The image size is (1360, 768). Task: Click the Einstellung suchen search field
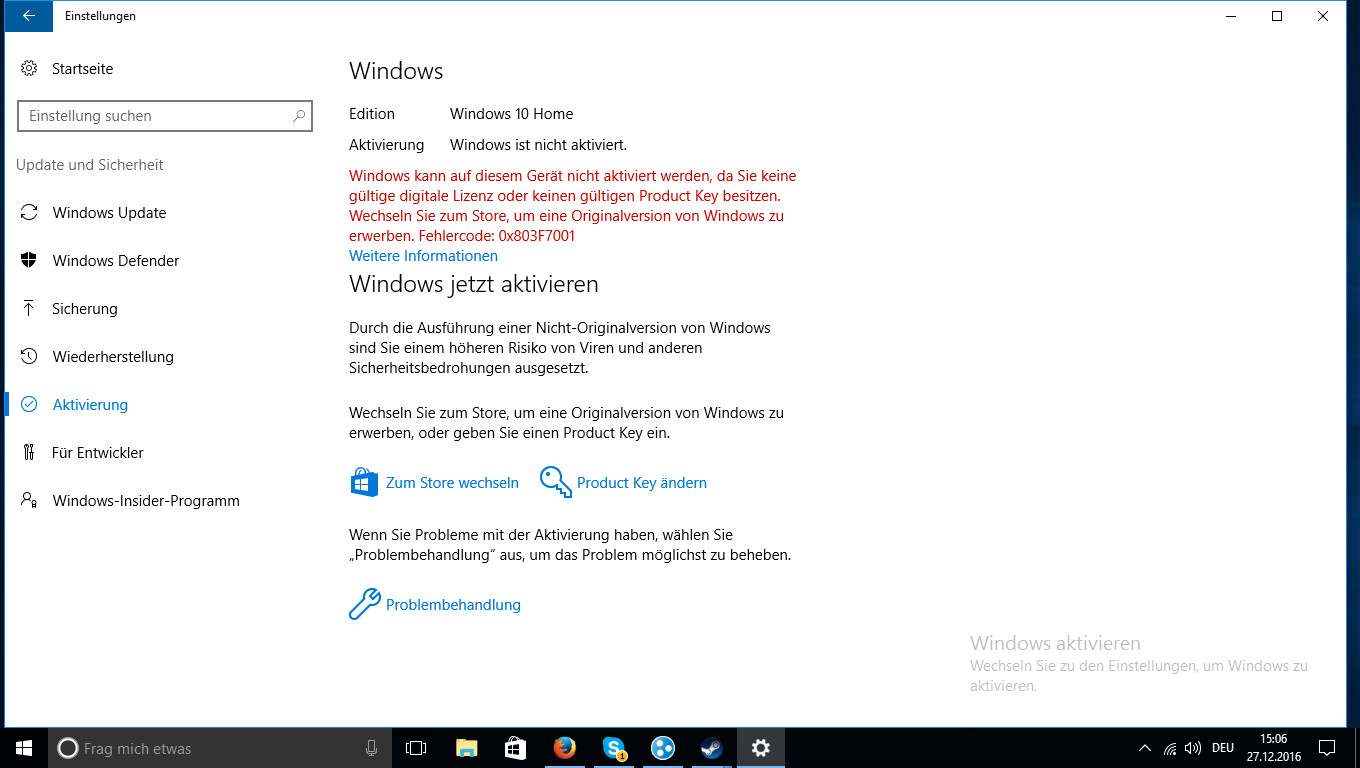[165, 116]
